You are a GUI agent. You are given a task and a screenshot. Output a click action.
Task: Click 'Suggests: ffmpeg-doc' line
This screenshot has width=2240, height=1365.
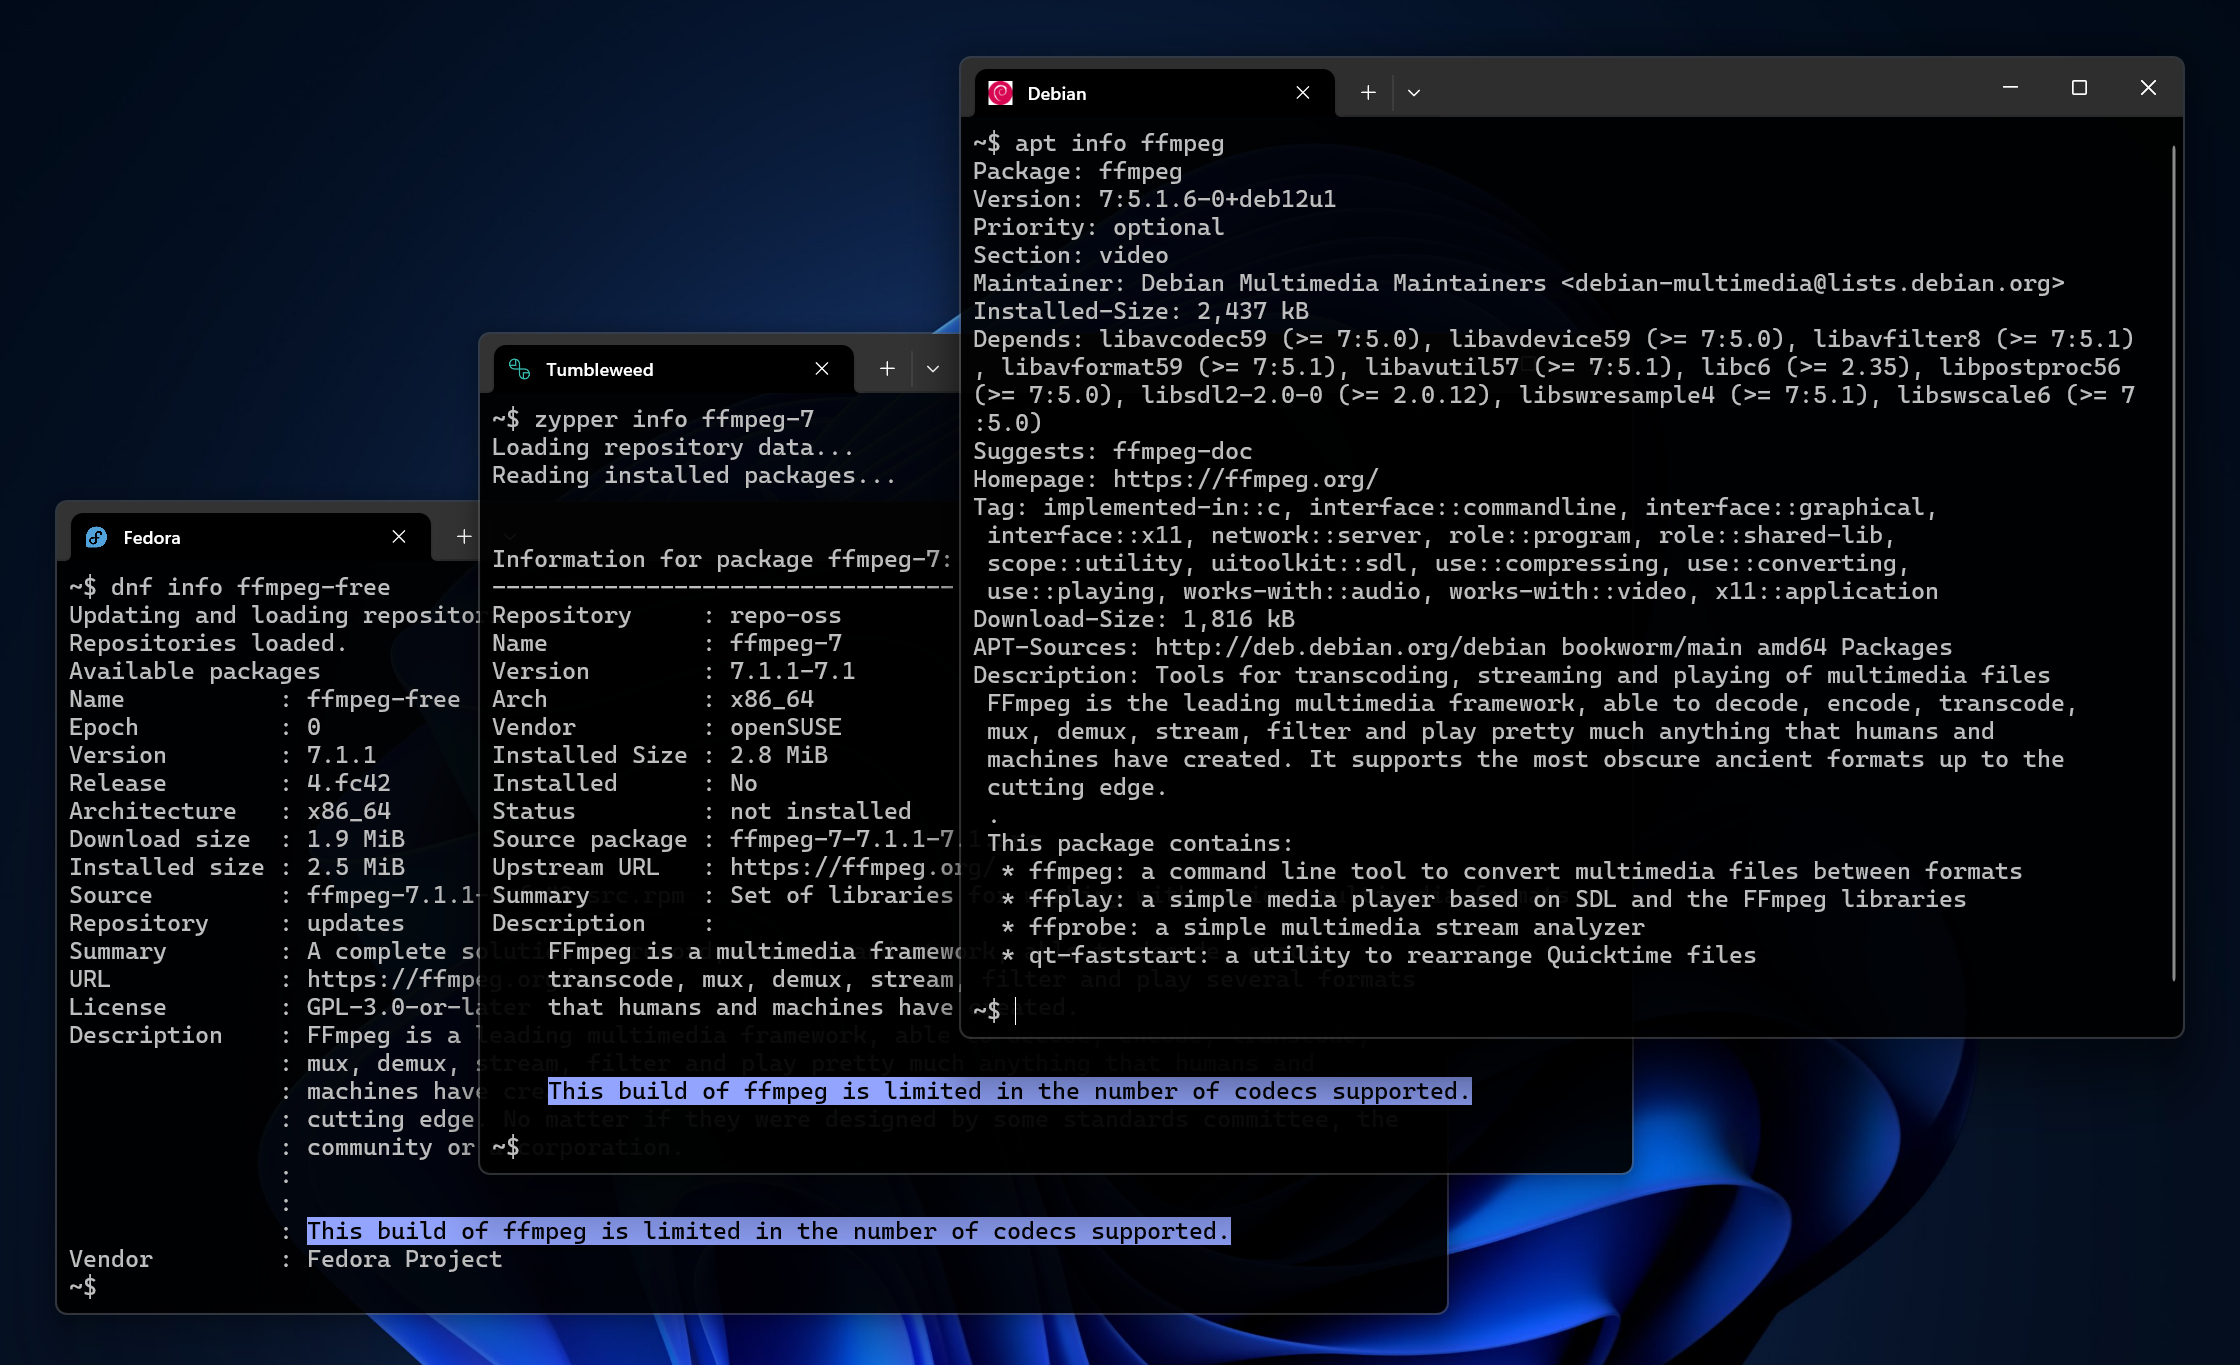[1112, 451]
